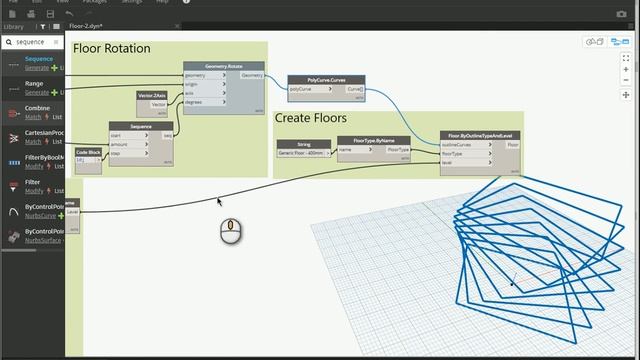Click the start input port on Sequence
The image size is (640, 360).
[x=129, y=136]
